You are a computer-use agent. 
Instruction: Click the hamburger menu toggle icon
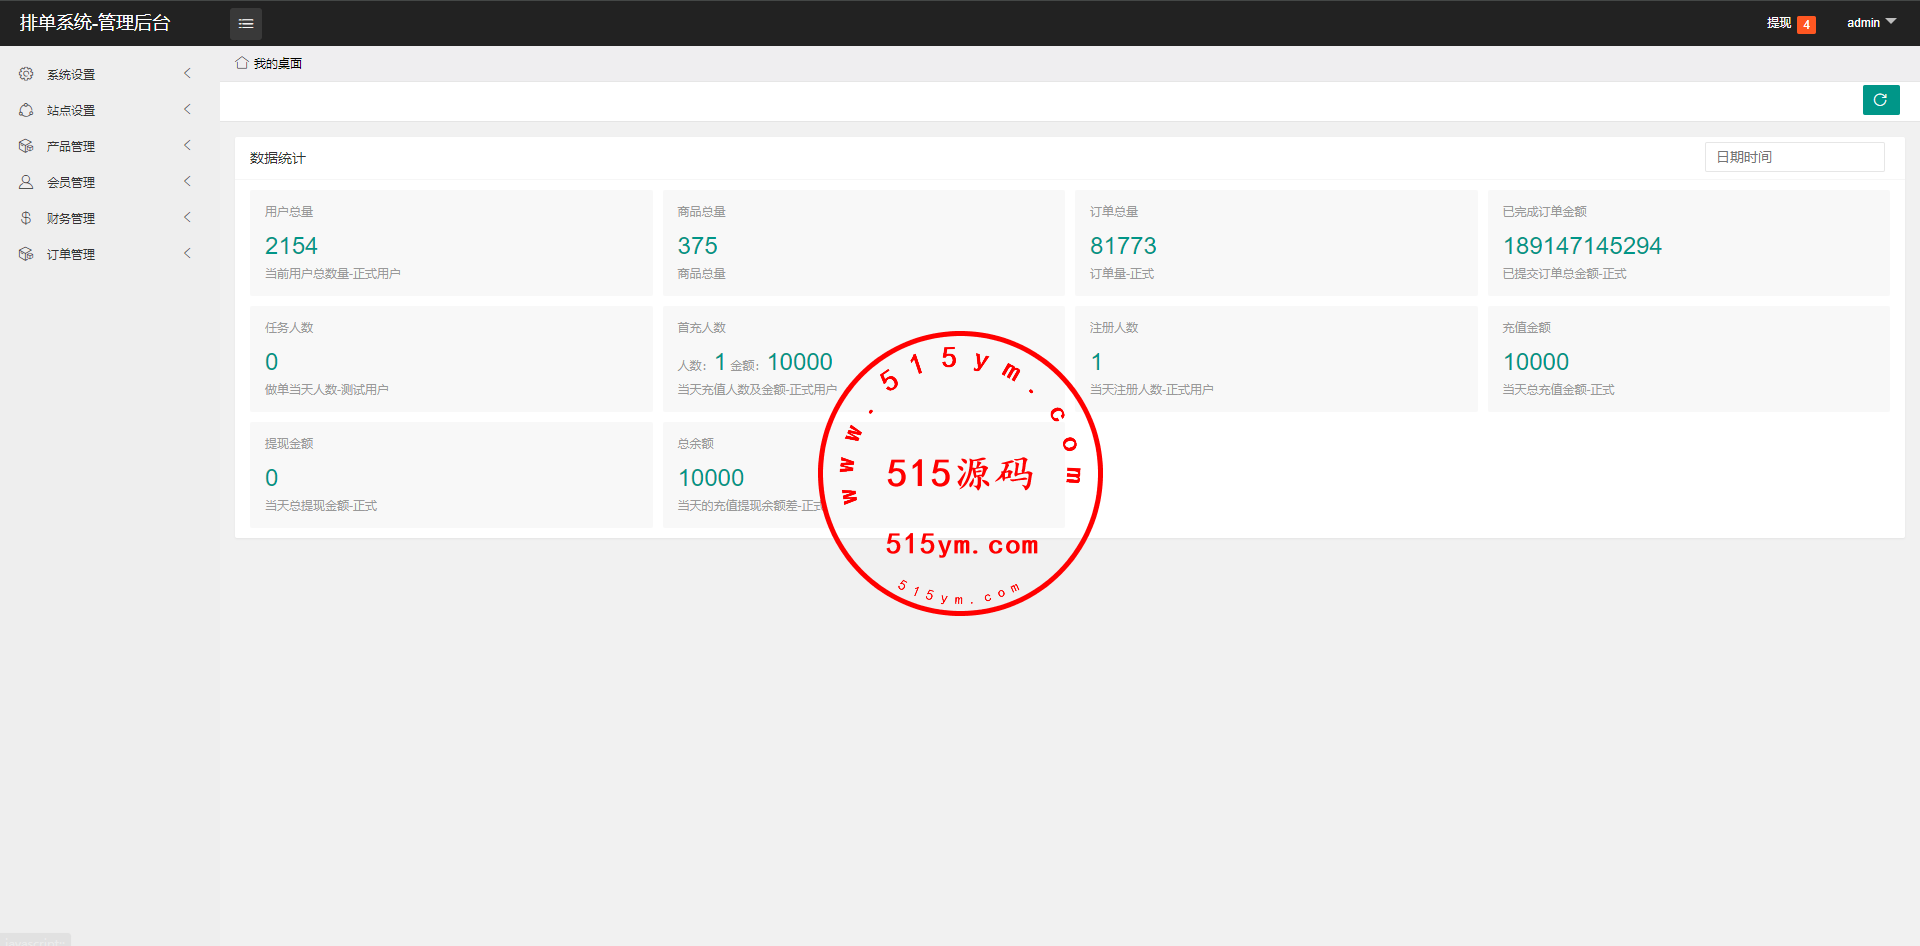point(246,23)
